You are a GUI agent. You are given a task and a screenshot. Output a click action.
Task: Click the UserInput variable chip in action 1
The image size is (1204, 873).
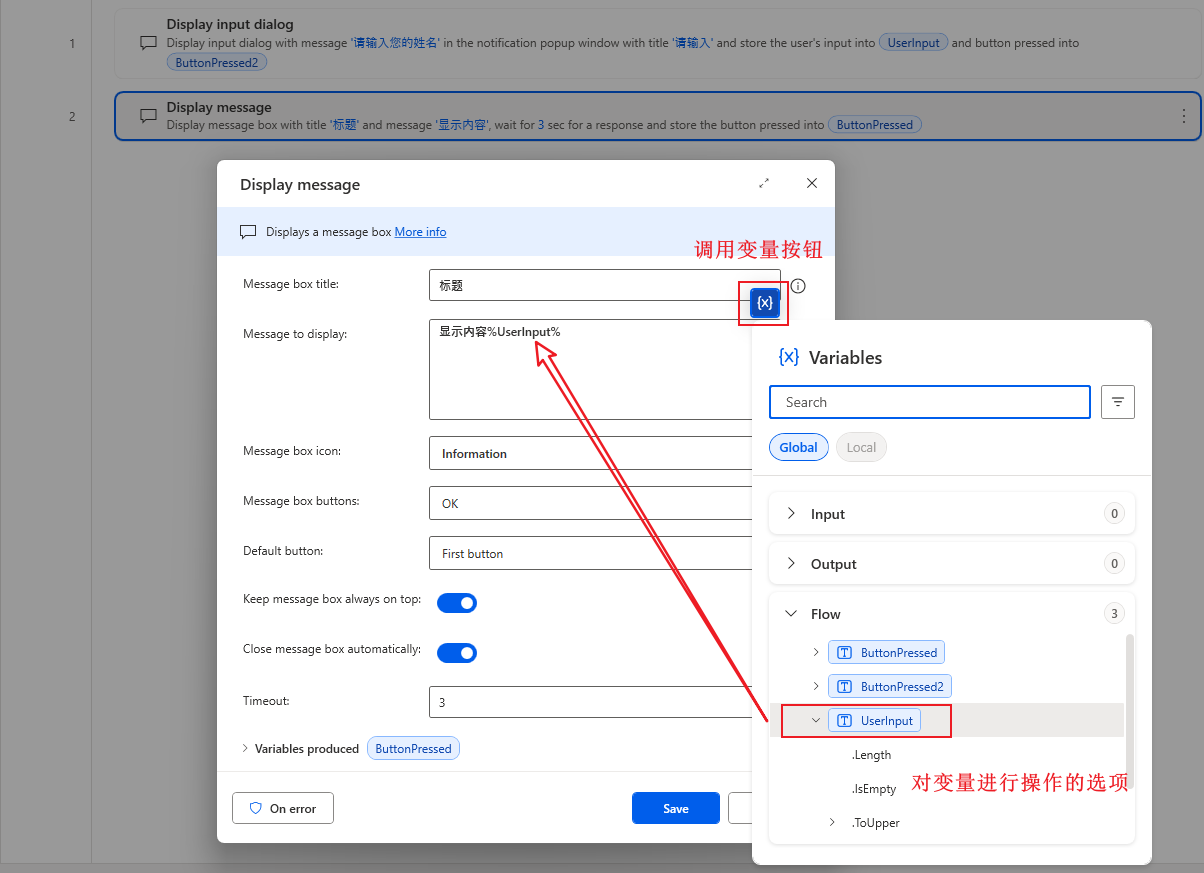point(913,43)
